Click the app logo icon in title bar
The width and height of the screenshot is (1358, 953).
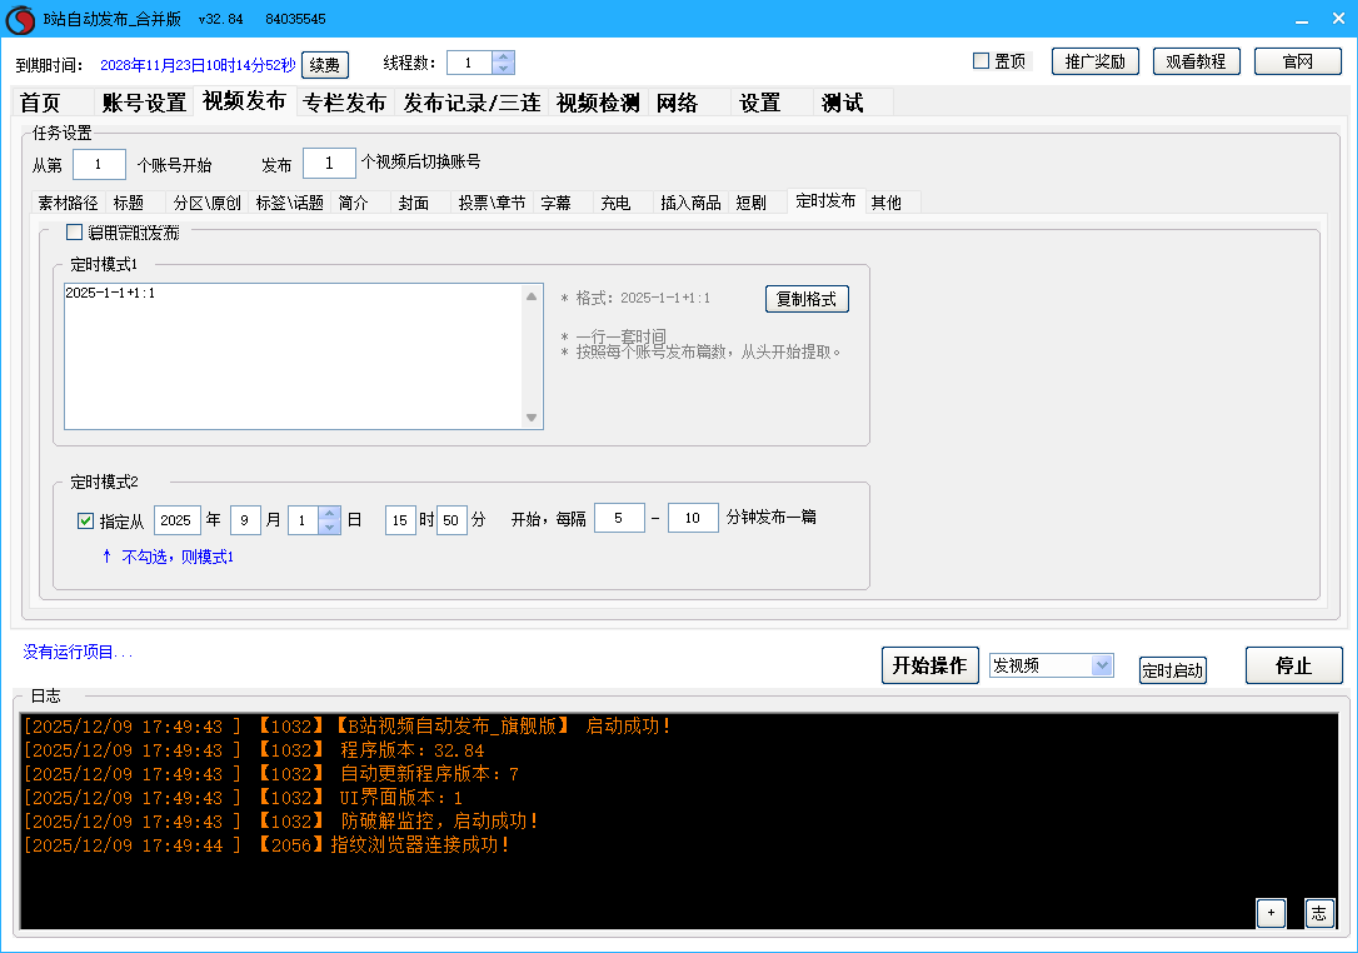point(20,19)
